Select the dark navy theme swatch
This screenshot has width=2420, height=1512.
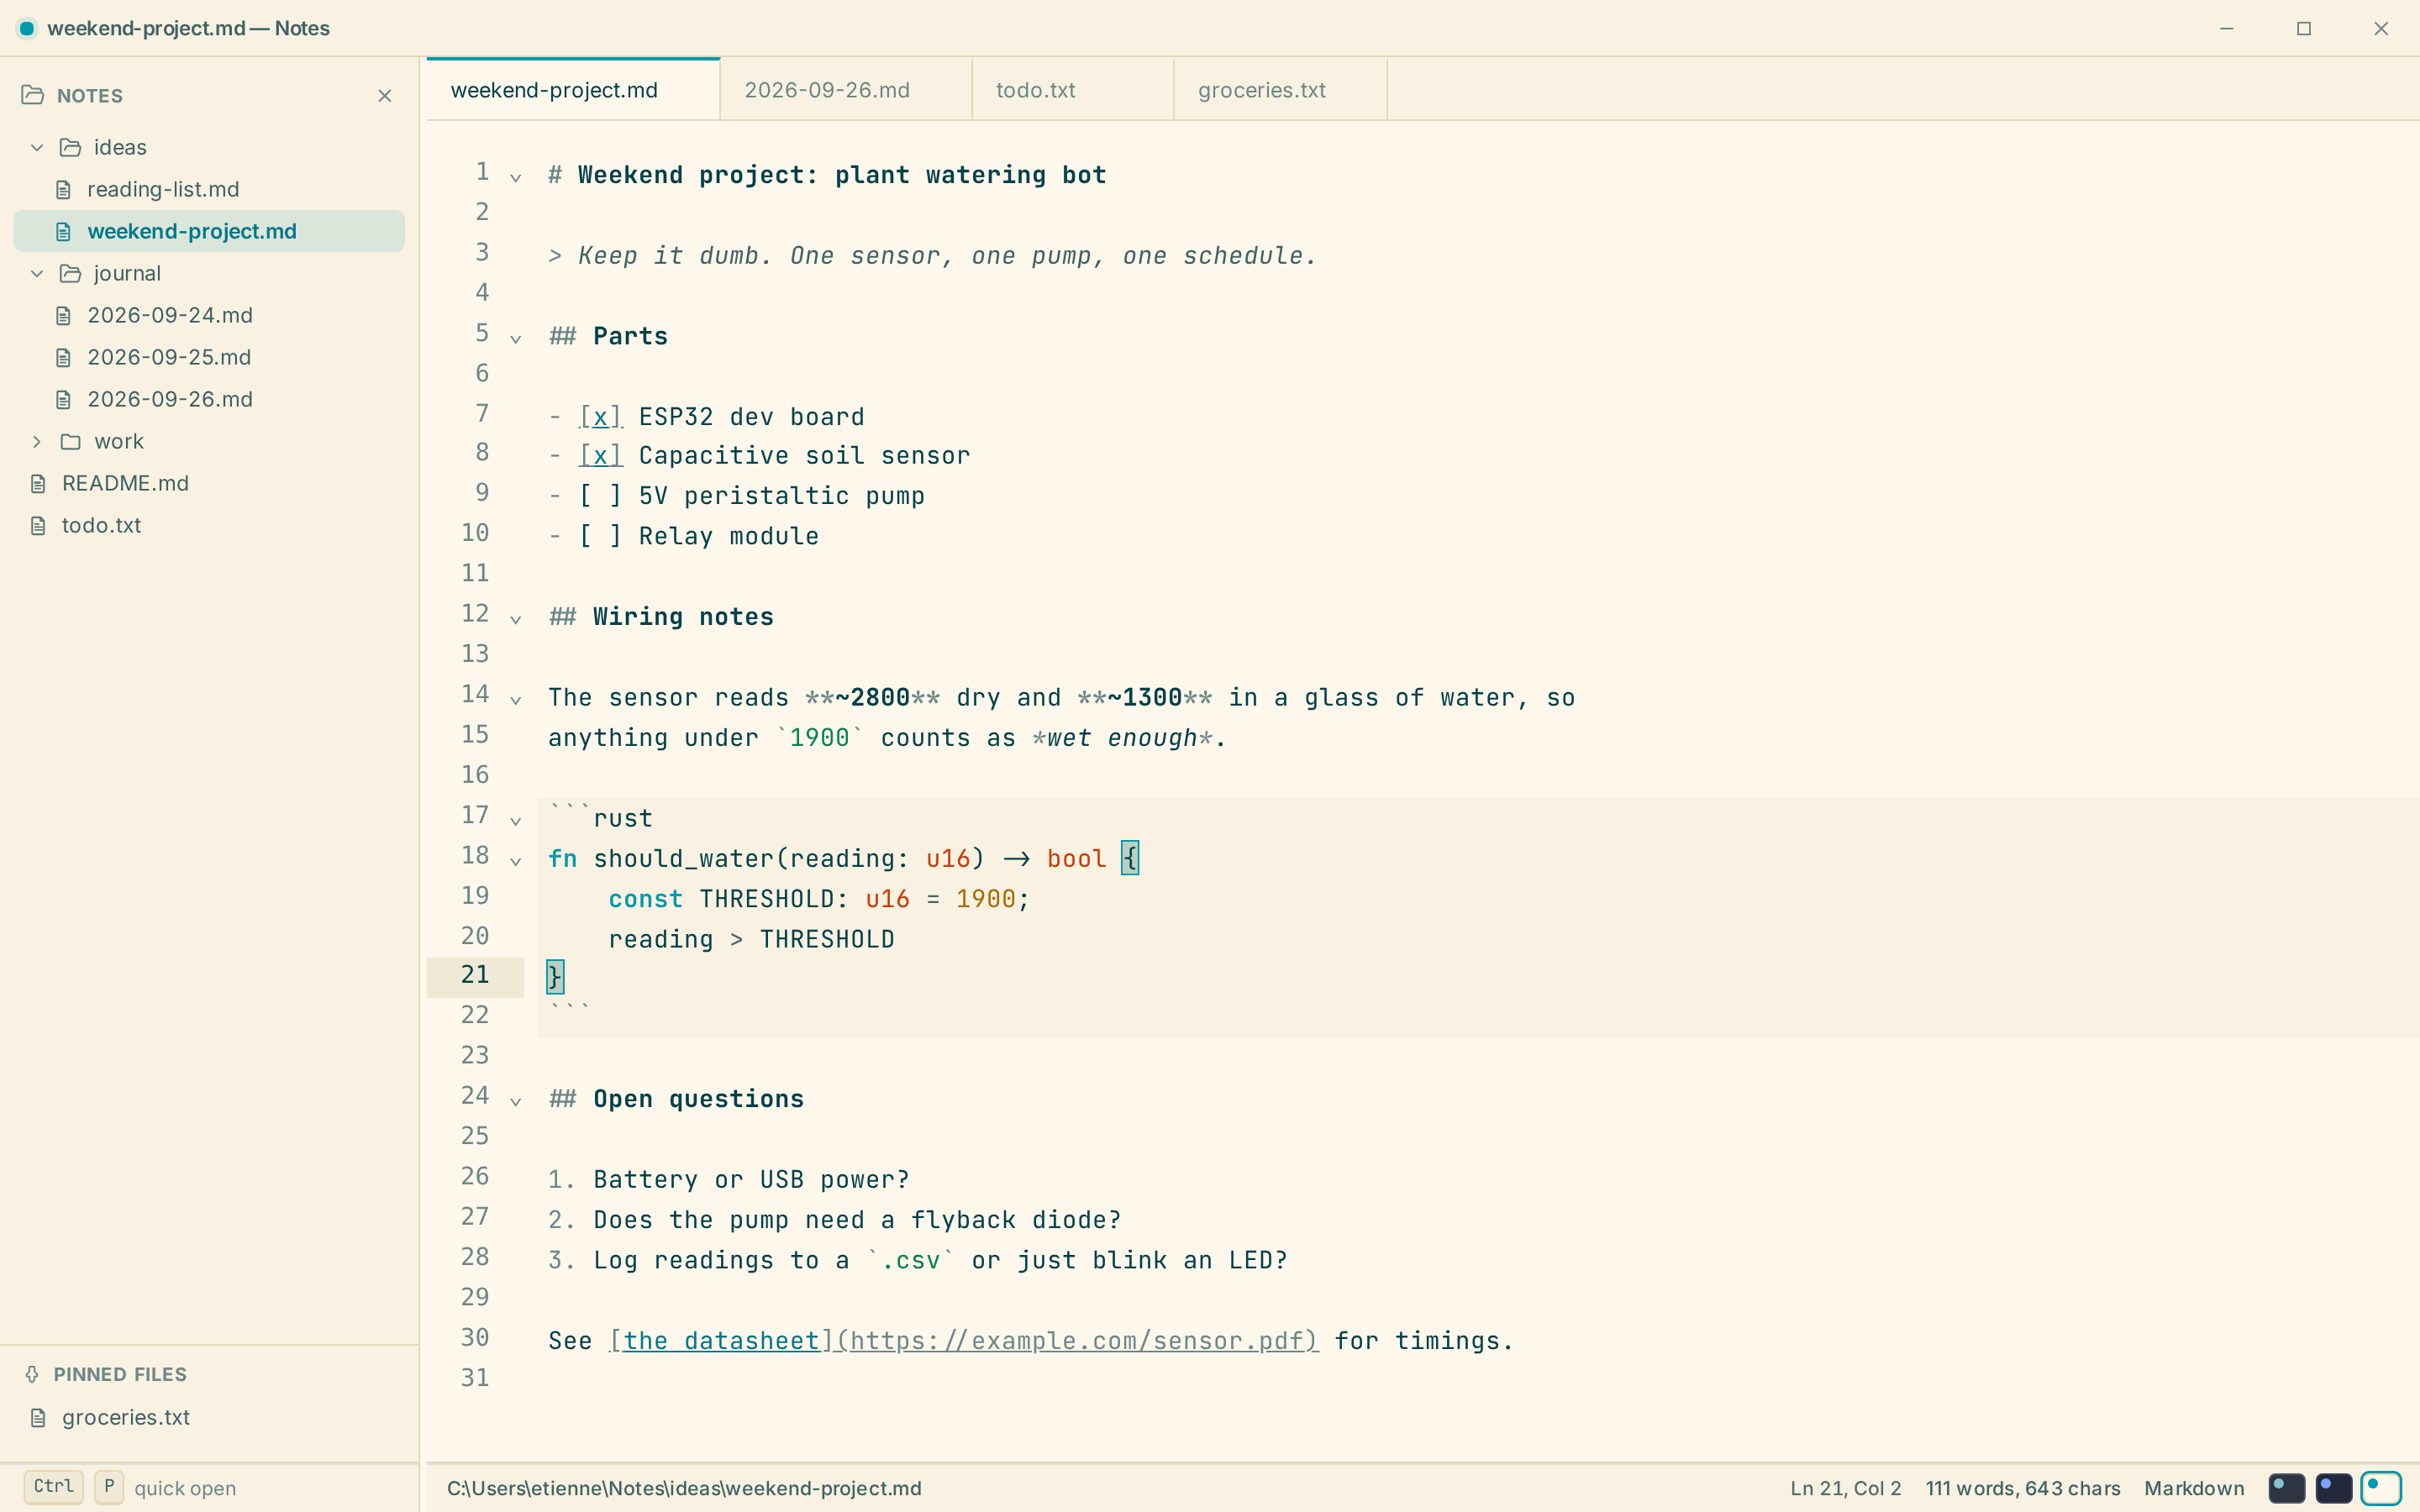[x=2333, y=1488]
